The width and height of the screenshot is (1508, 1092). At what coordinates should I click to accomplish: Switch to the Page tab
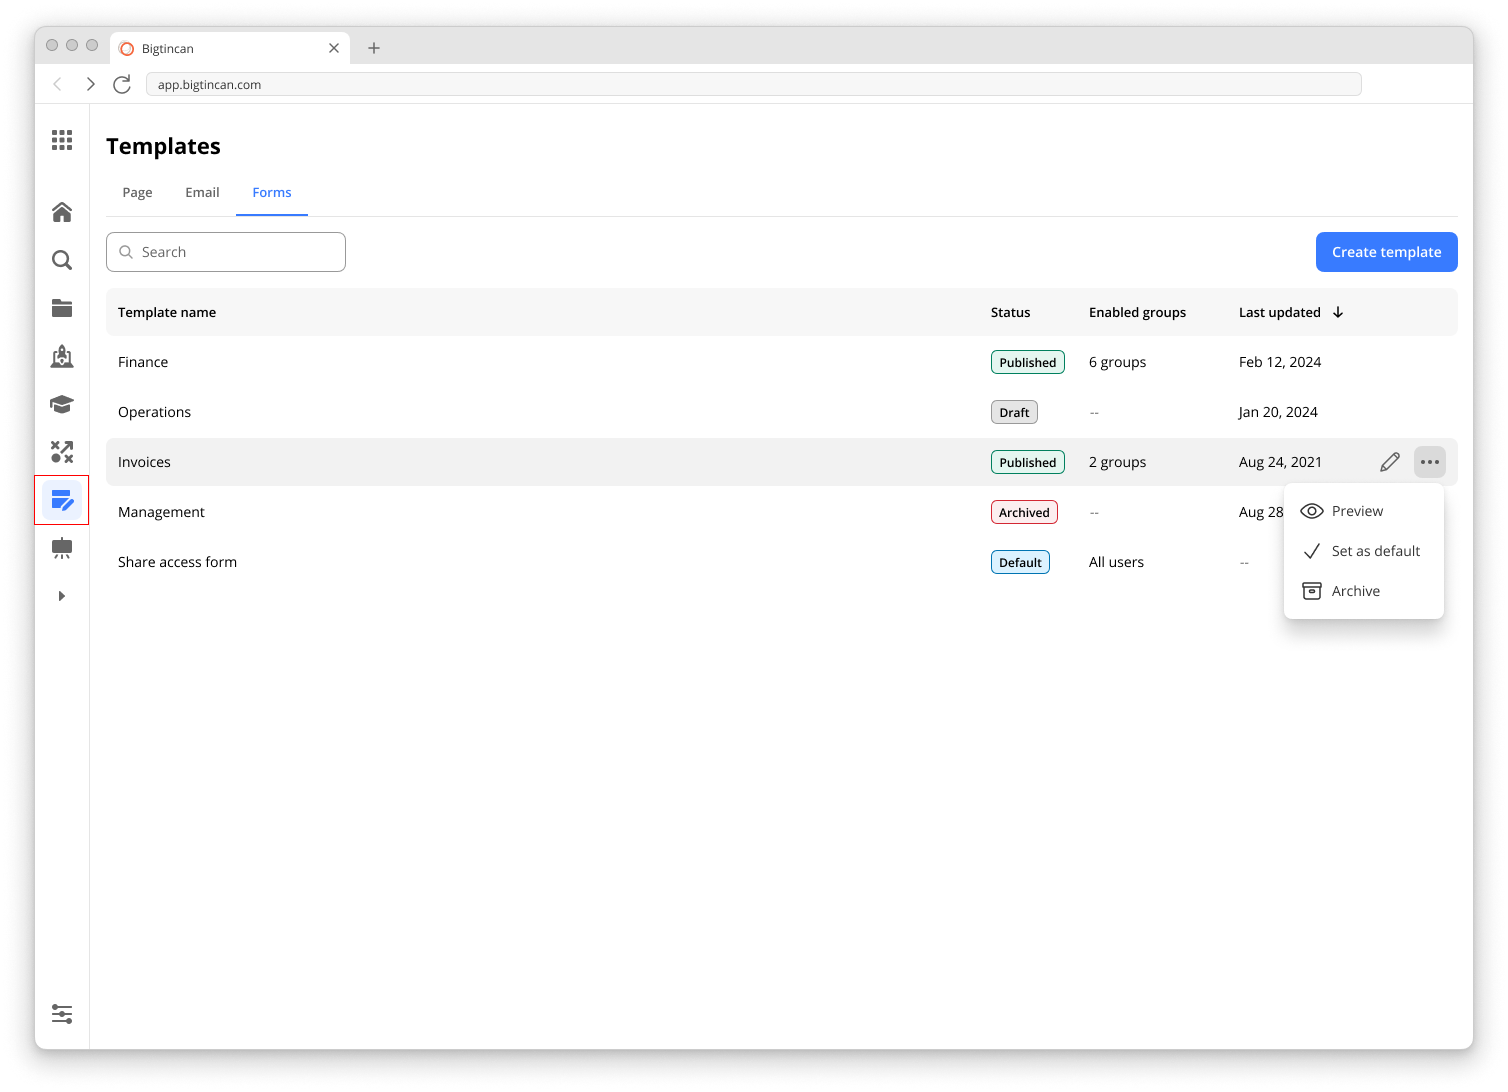(137, 192)
